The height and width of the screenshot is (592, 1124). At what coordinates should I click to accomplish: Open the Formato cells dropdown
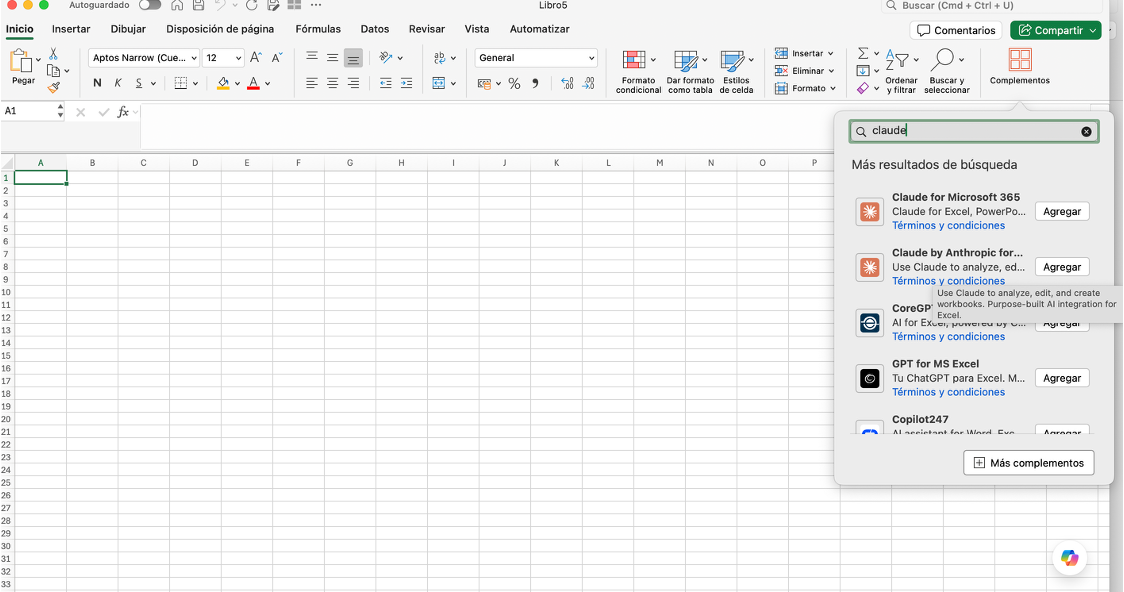(806, 88)
